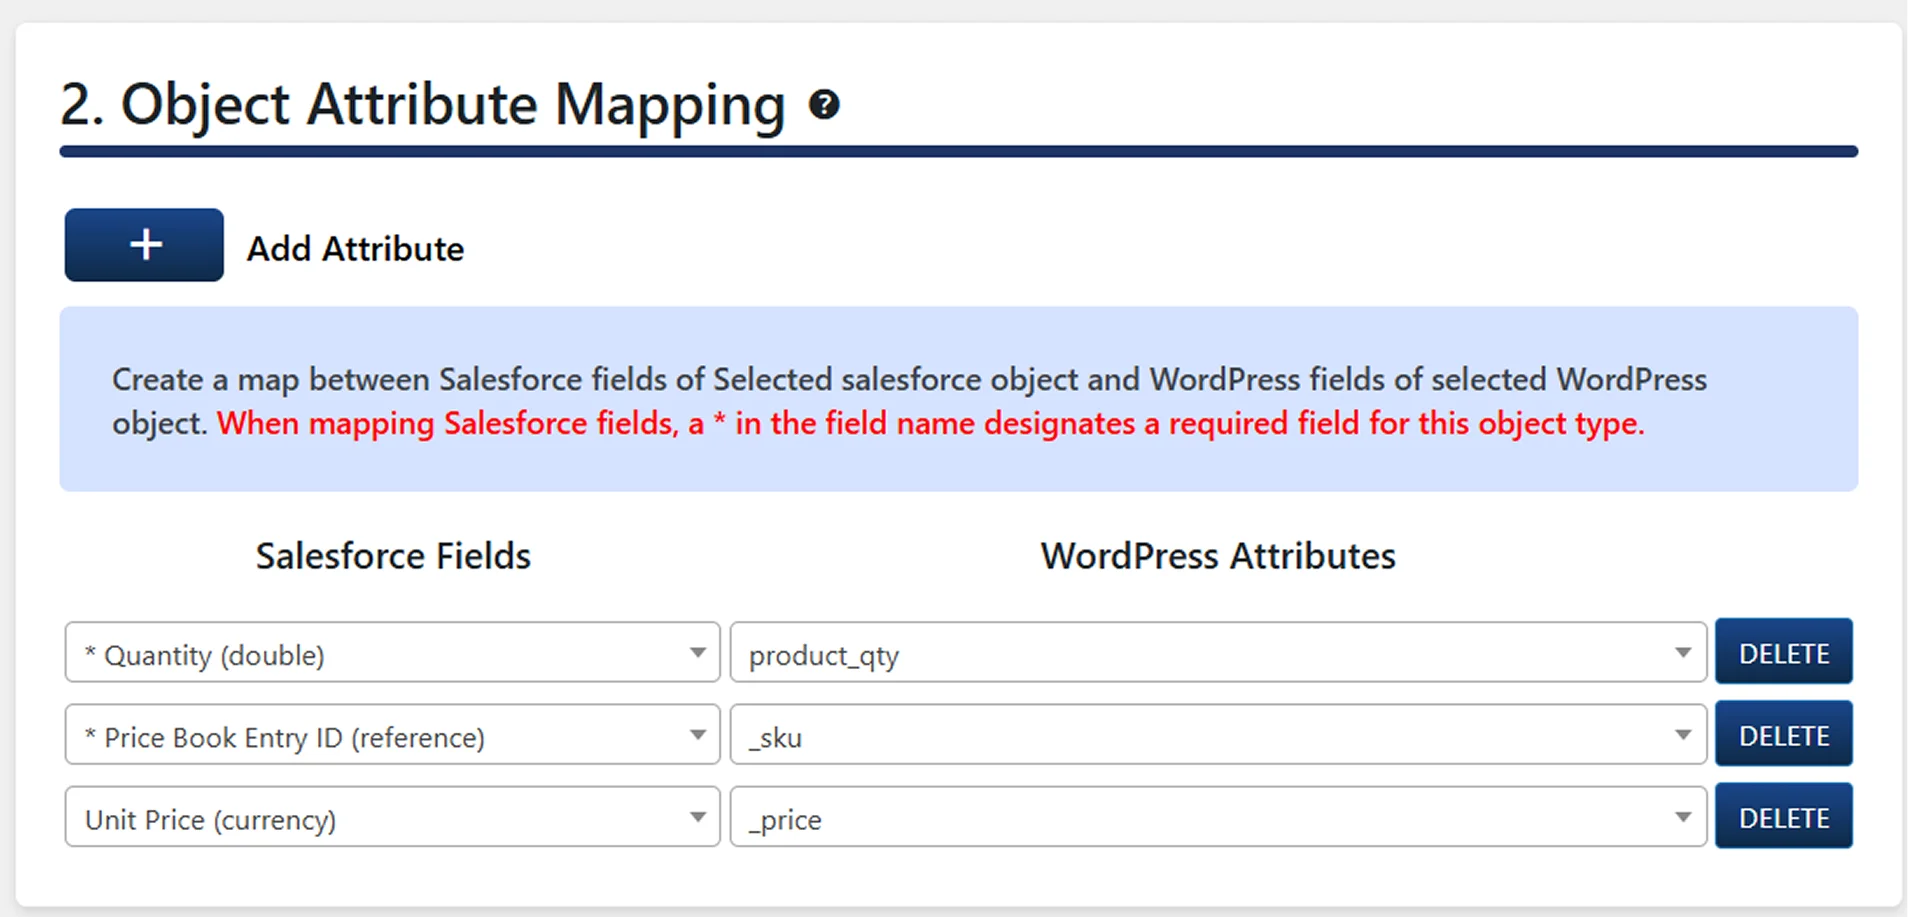Click the Add Attribute label
Image resolution: width=1908 pixels, height=917 pixels.
coord(355,249)
